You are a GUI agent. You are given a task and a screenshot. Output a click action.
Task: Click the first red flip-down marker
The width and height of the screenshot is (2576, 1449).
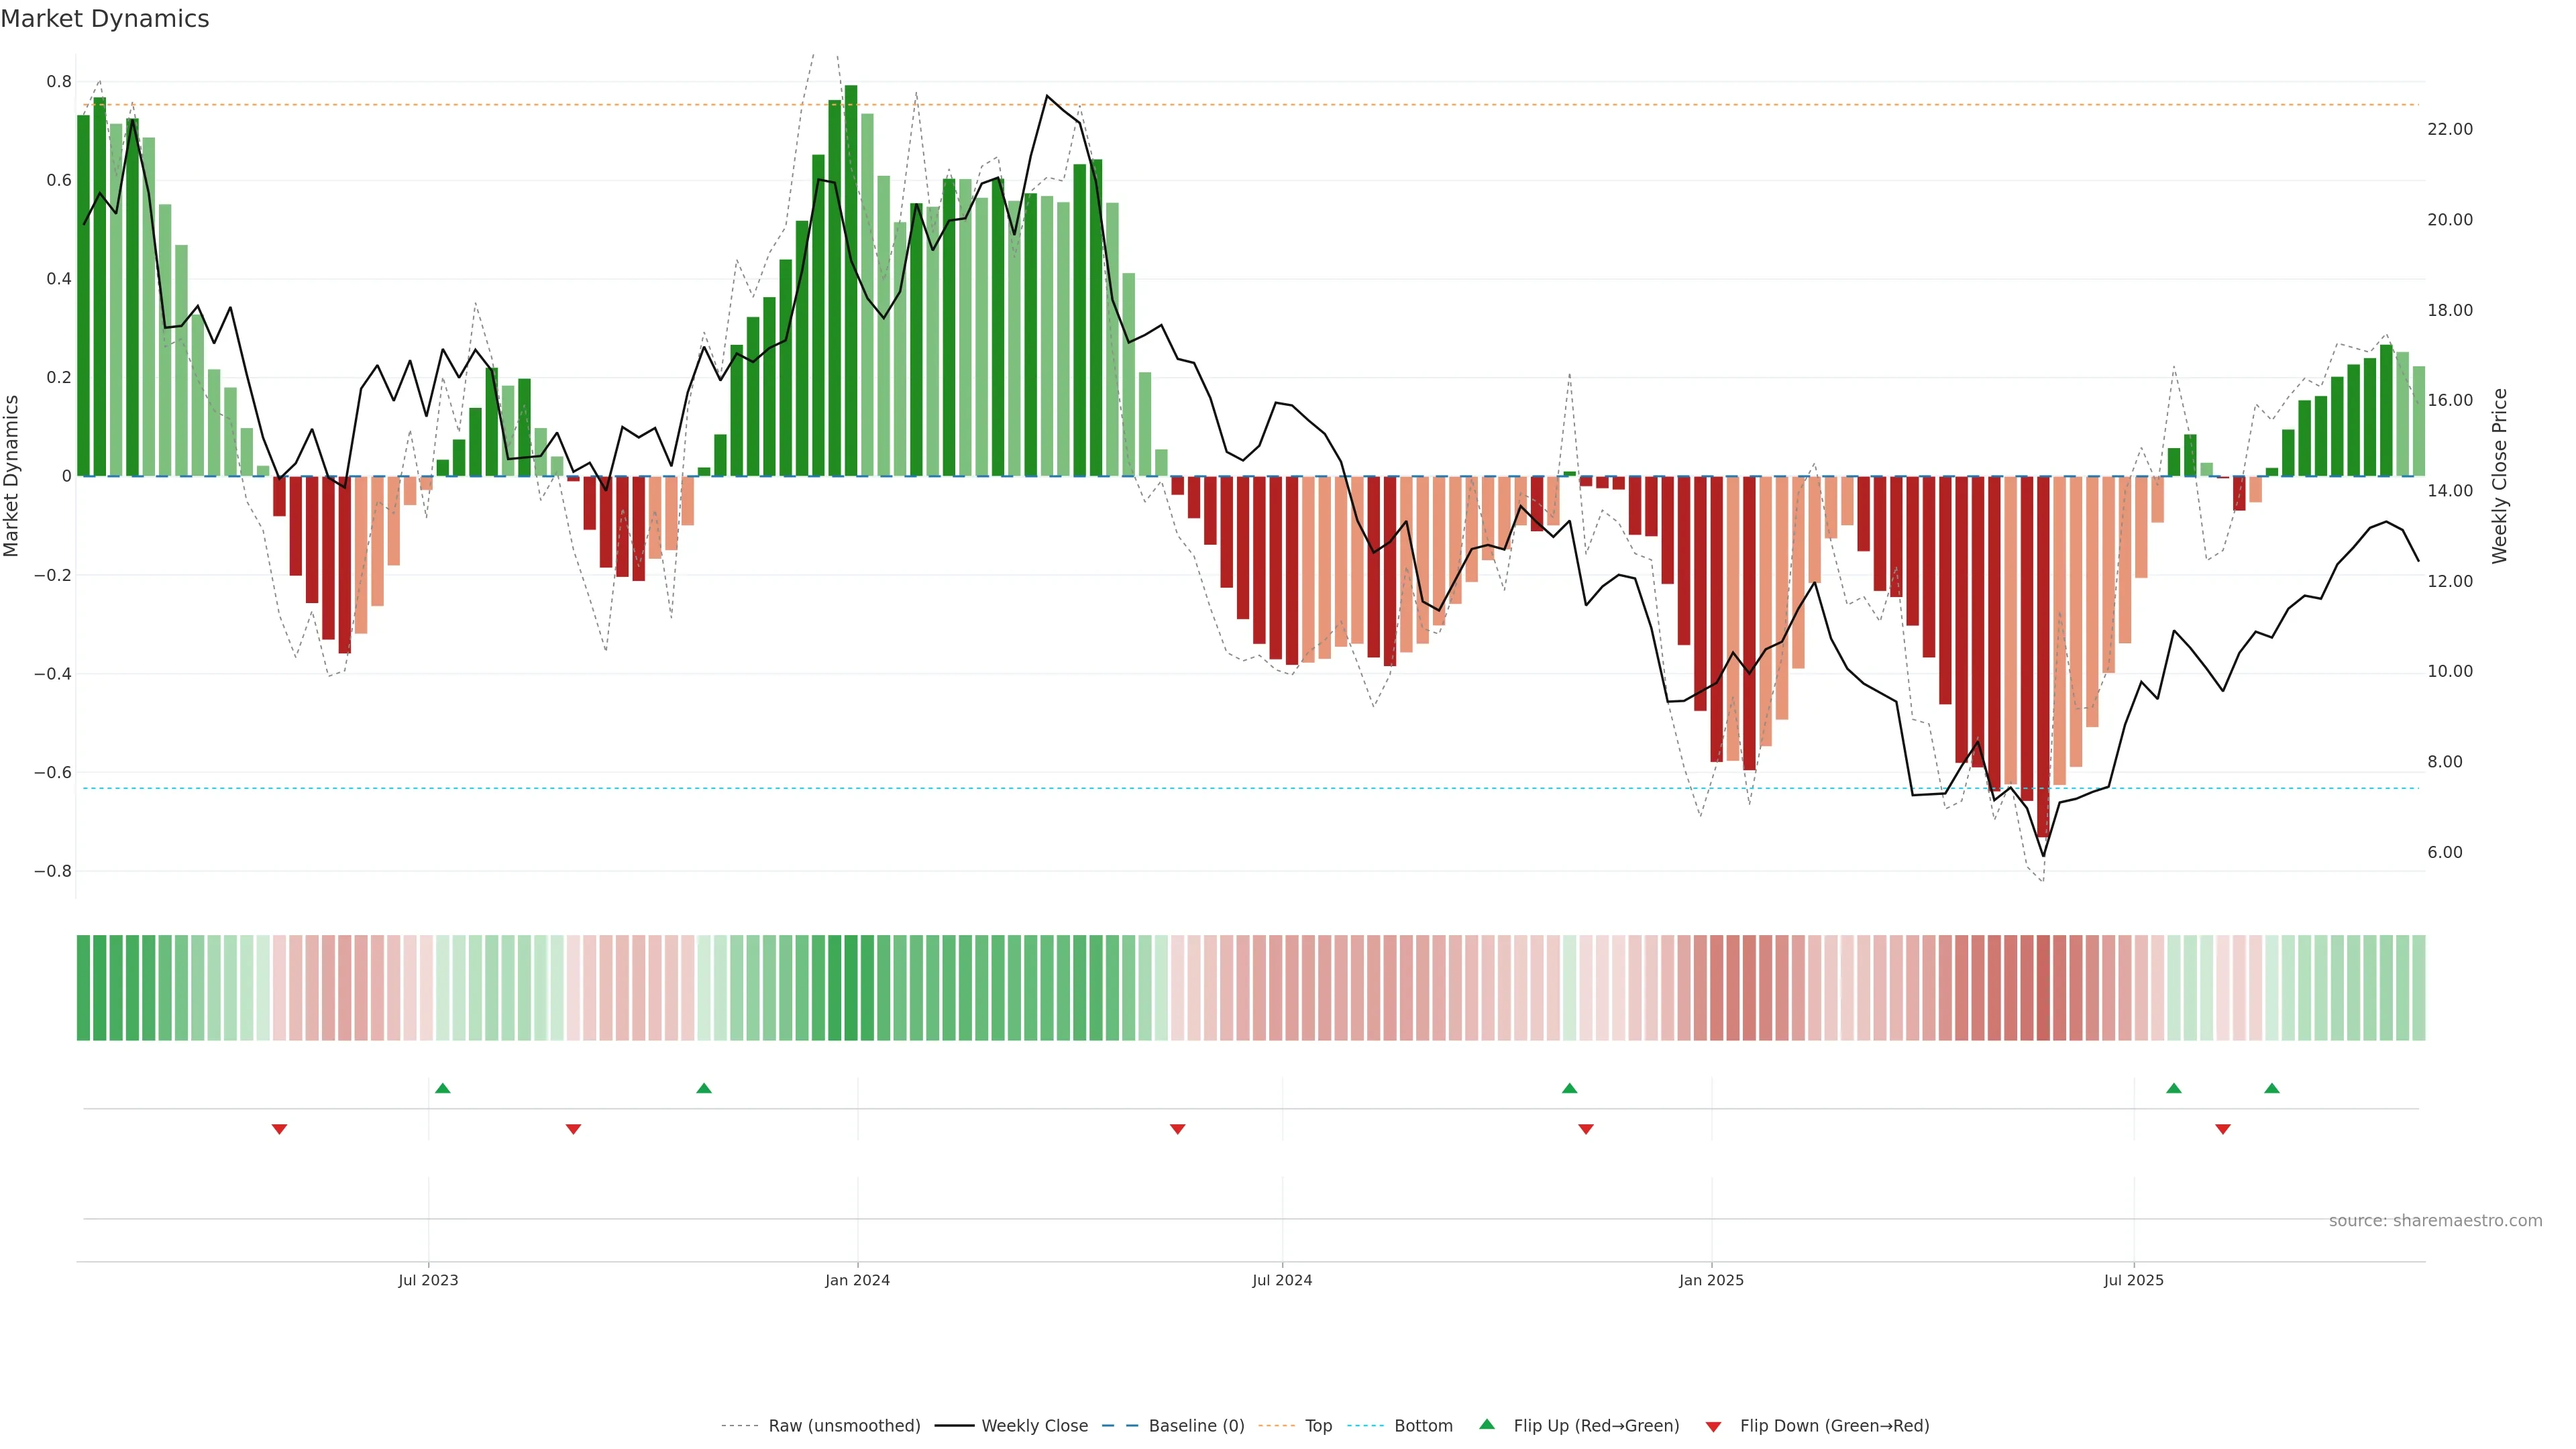click(279, 1129)
